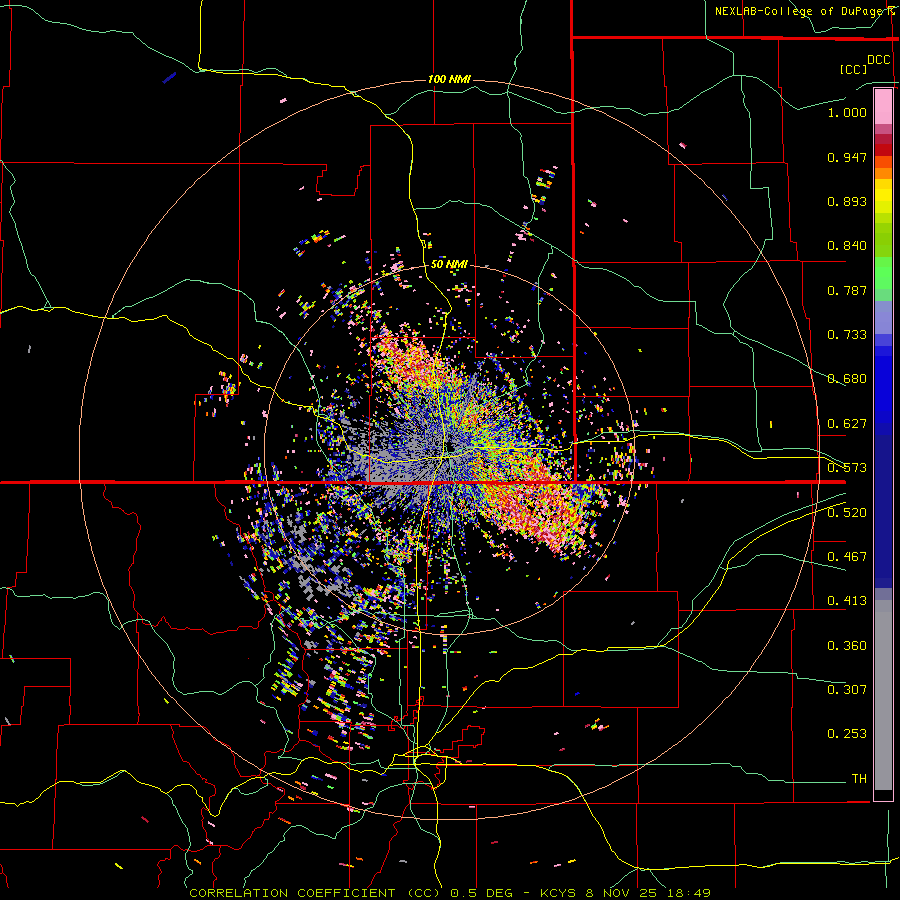Click the 100 NMI range ring label
The height and width of the screenshot is (900, 900).
click(x=449, y=79)
